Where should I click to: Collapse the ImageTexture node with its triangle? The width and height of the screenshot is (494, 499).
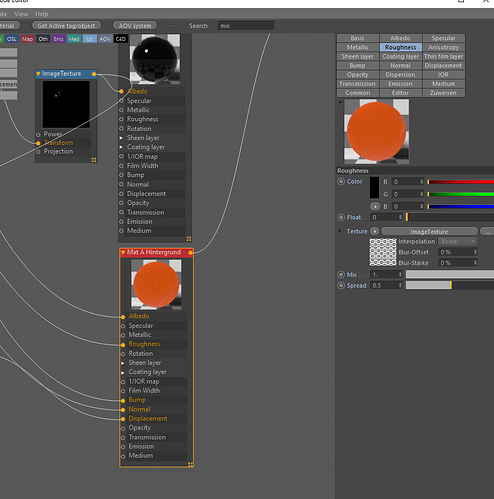(38, 74)
